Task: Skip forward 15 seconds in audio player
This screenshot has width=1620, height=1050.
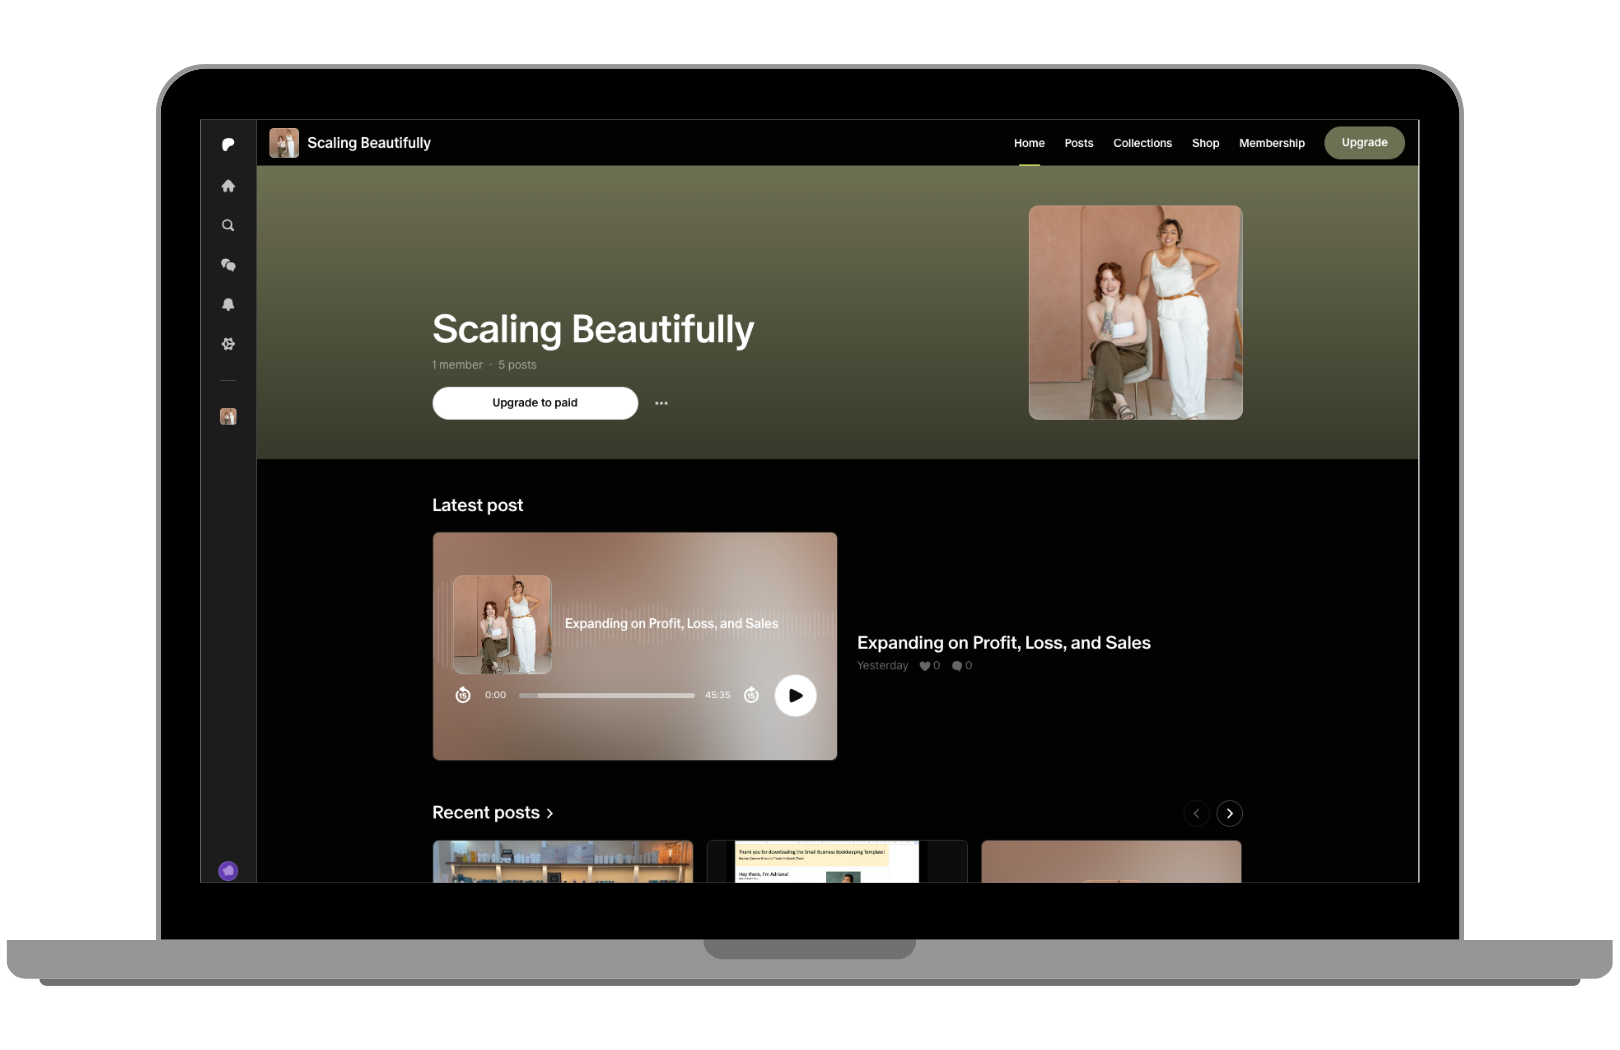Action: click(751, 695)
